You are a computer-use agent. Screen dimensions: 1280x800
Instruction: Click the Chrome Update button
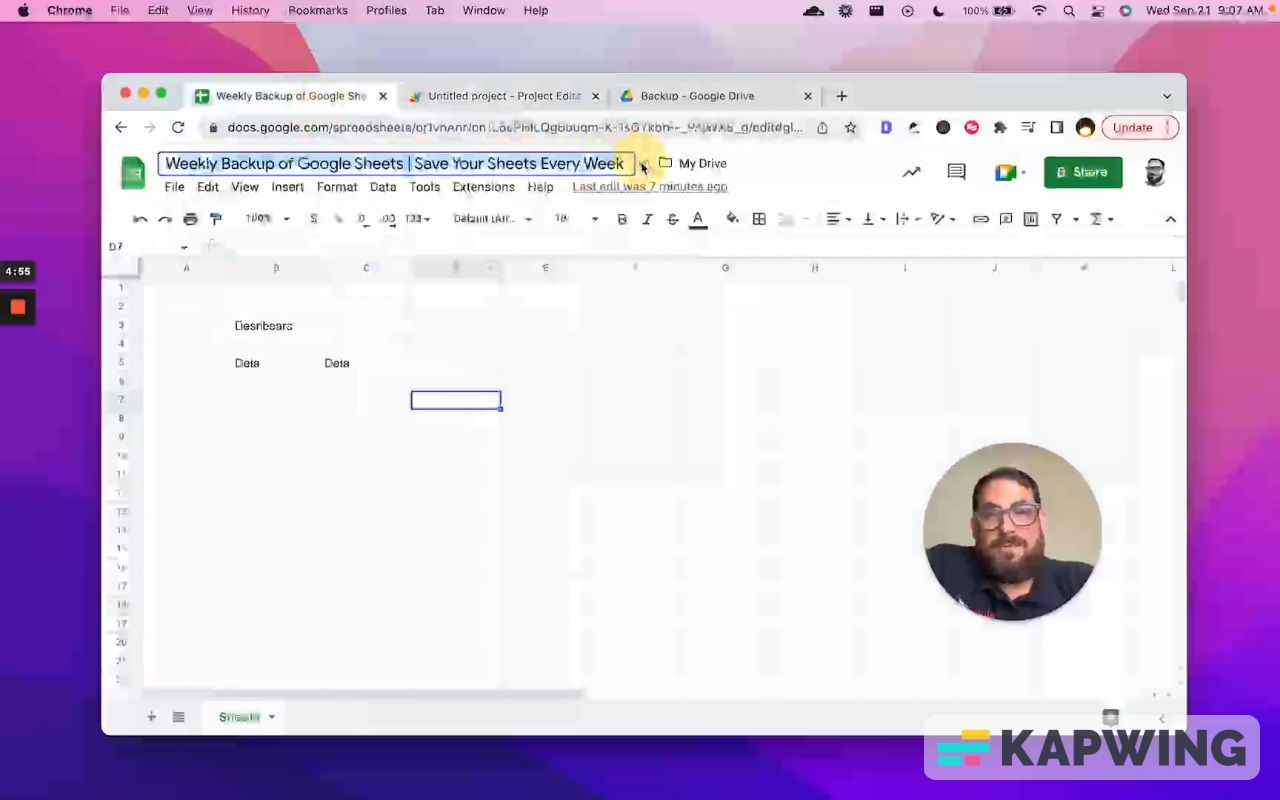pyautogui.click(x=1140, y=127)
